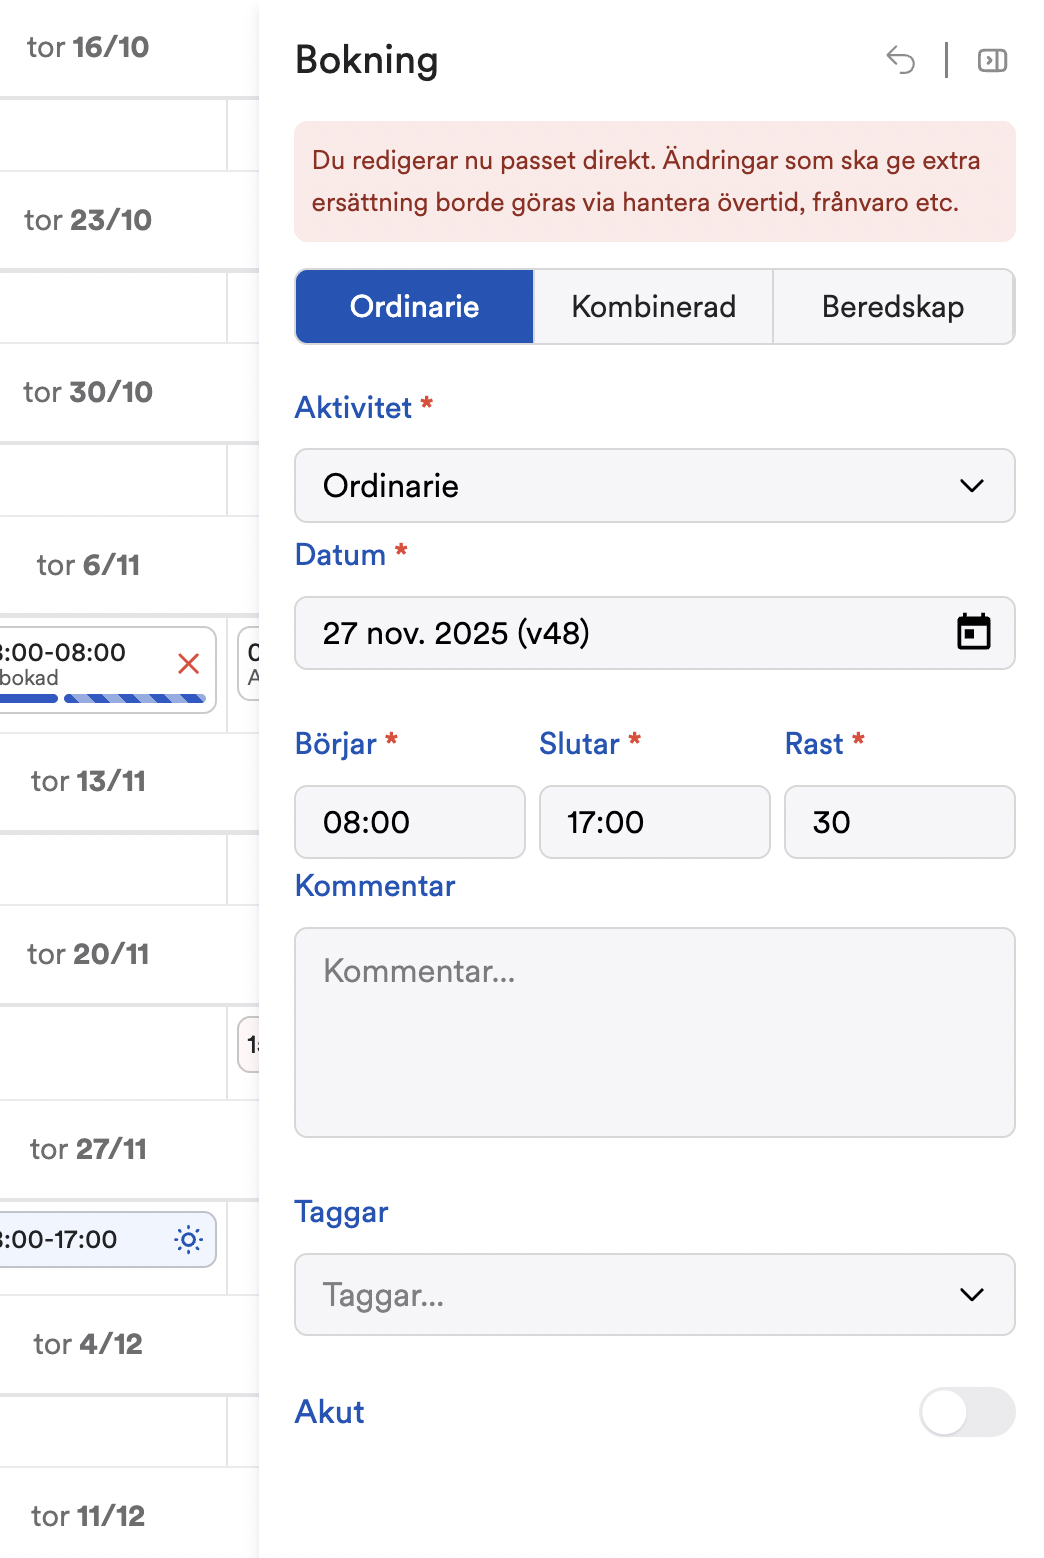The height and width of the screenshot is (1558, 1044).
Task: Click the Slutar time field 17:00
Action: [655, 822]
